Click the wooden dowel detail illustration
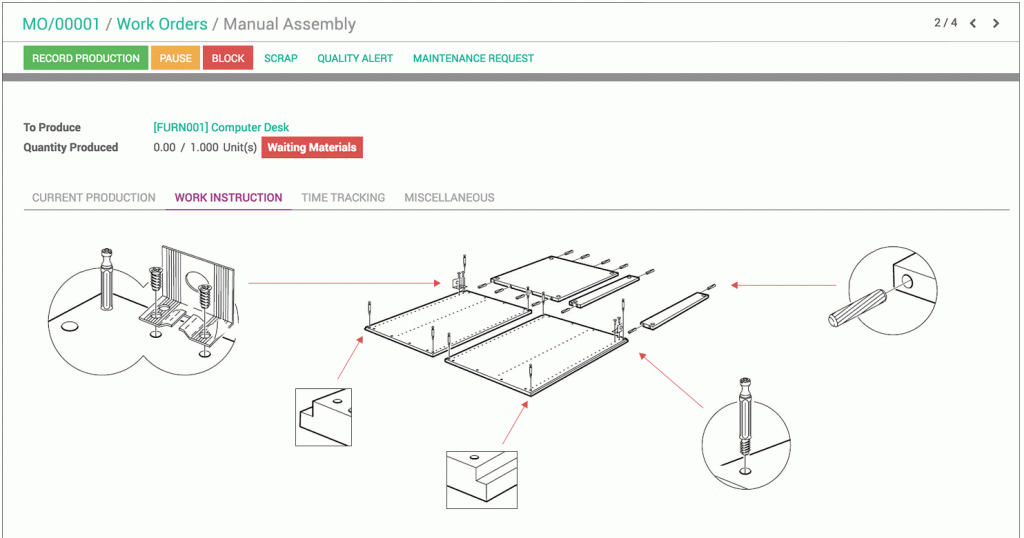 pyautogui.click(x=883, y=291)
